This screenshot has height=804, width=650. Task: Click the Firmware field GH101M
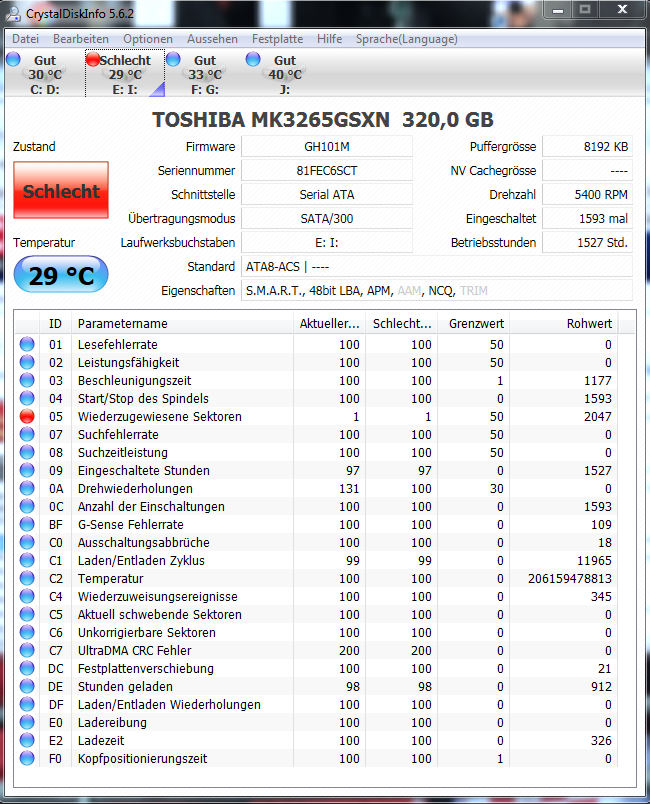coord(327,147)
